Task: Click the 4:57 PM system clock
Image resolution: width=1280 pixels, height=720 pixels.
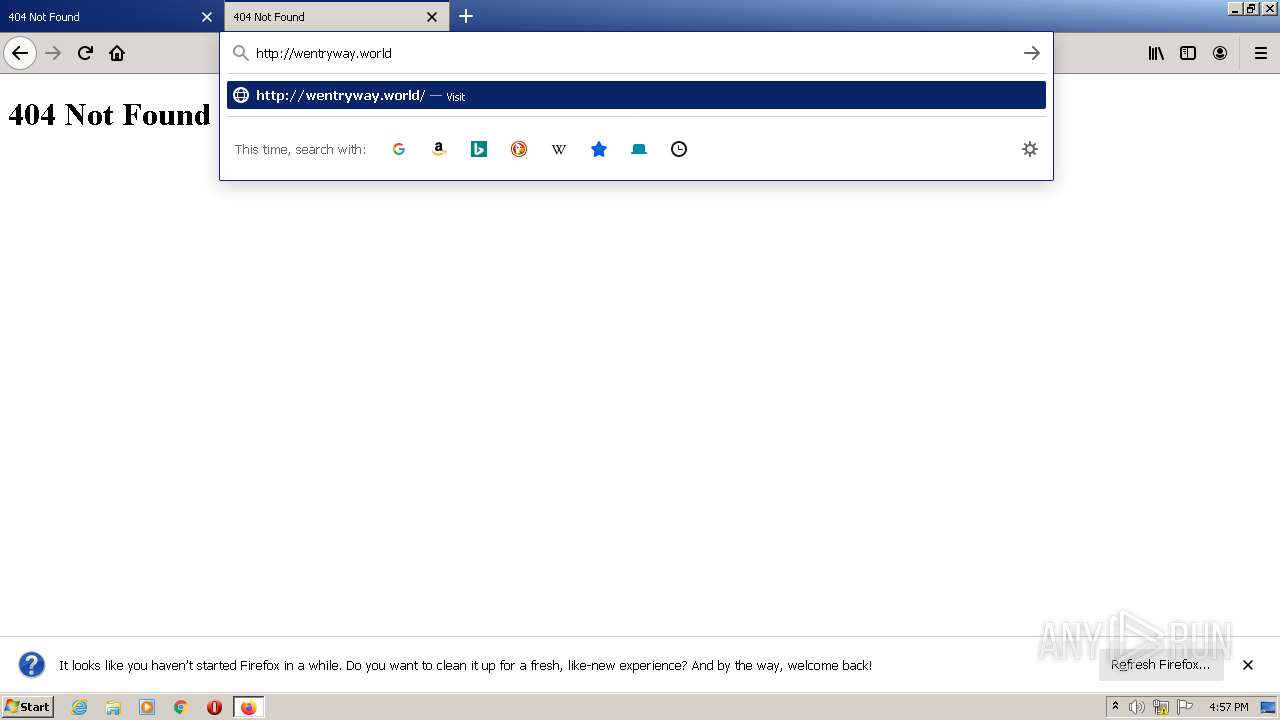Action: pyautogui.click(x=1229, y=707)
